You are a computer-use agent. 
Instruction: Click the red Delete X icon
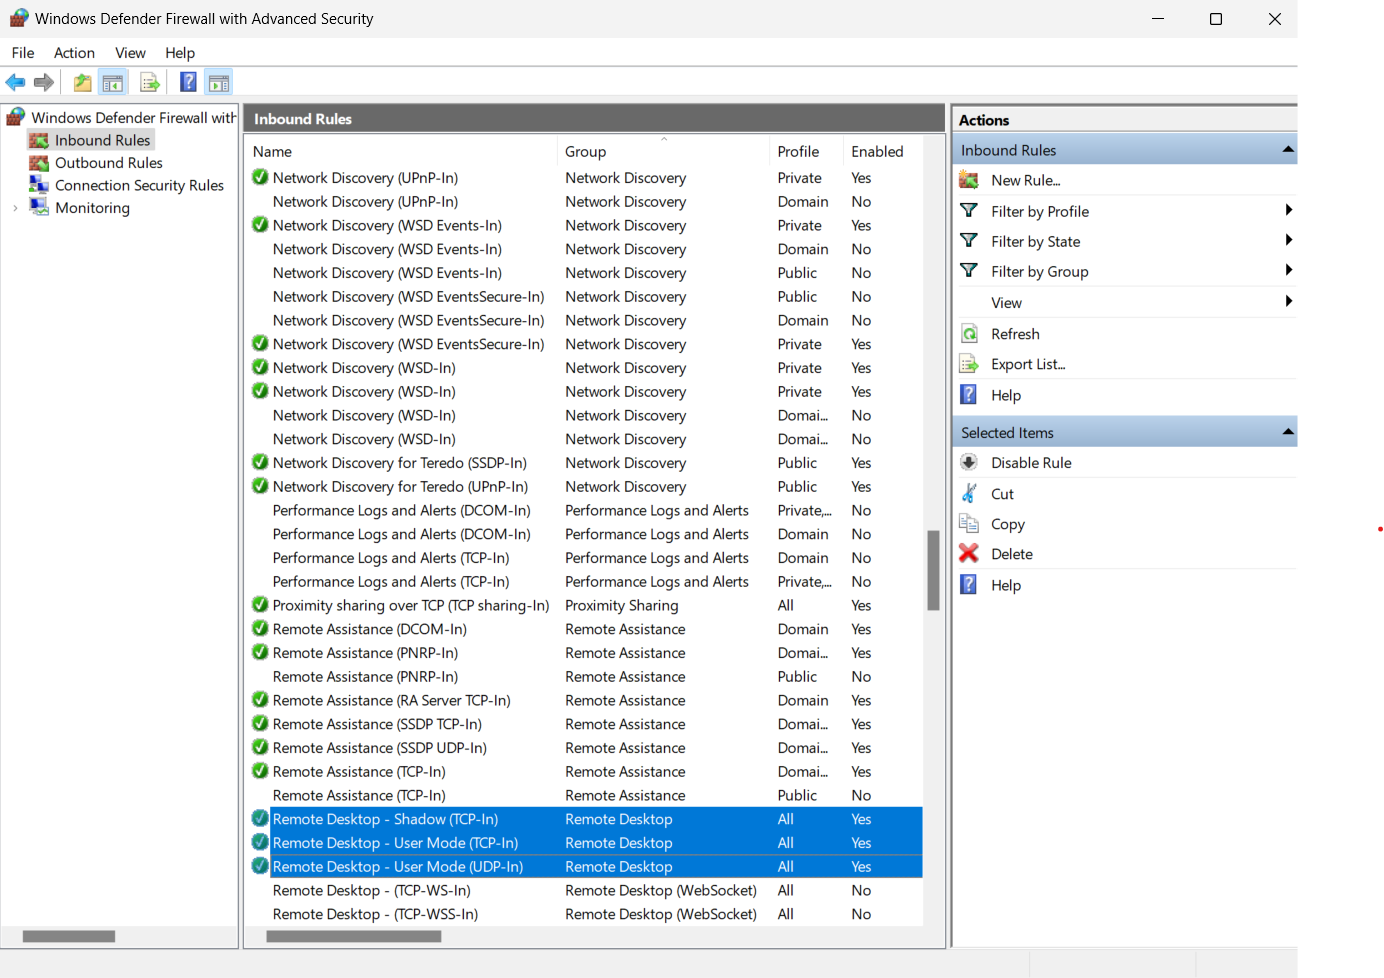click(969, 553)
